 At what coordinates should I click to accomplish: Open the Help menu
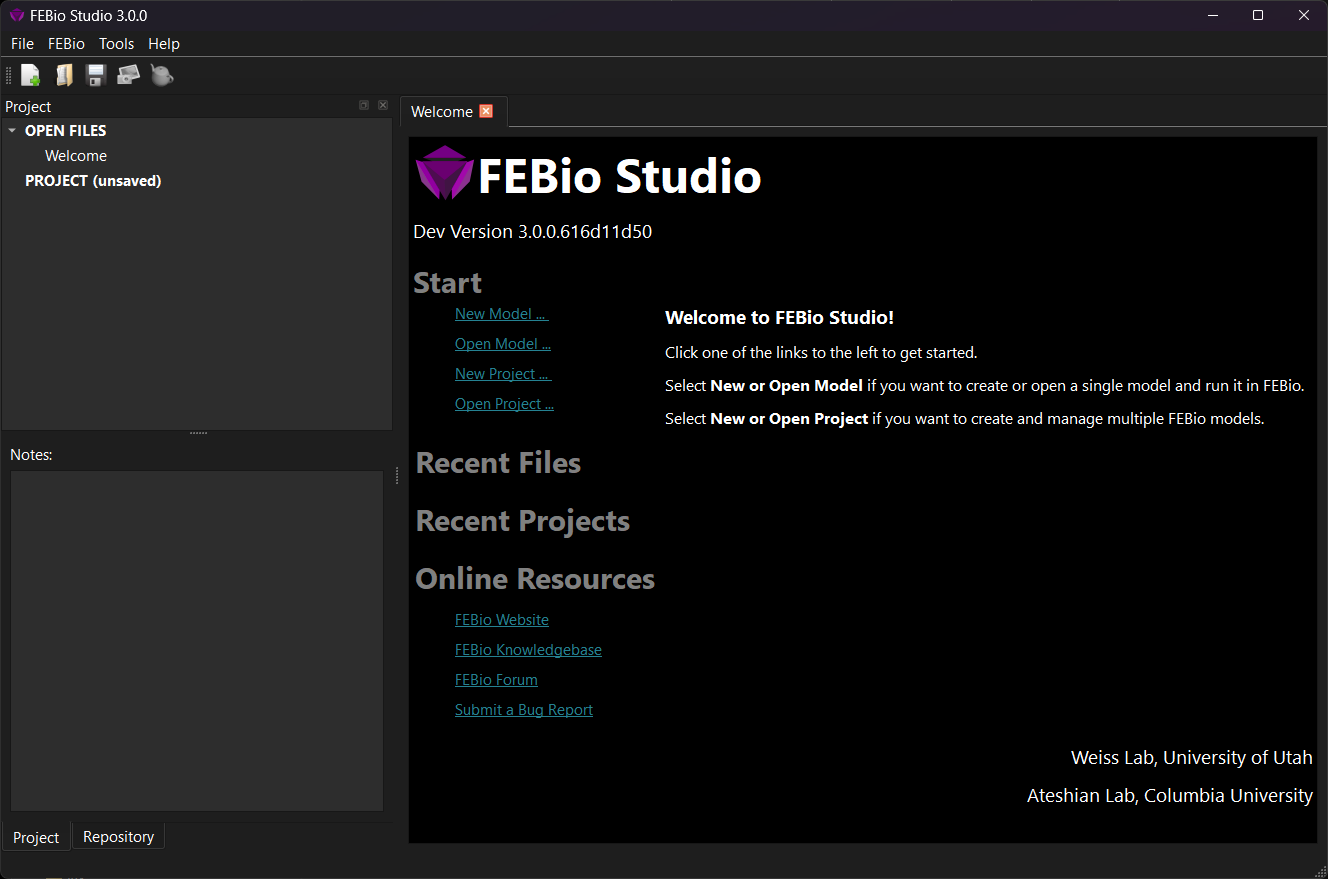coord(164,44)
